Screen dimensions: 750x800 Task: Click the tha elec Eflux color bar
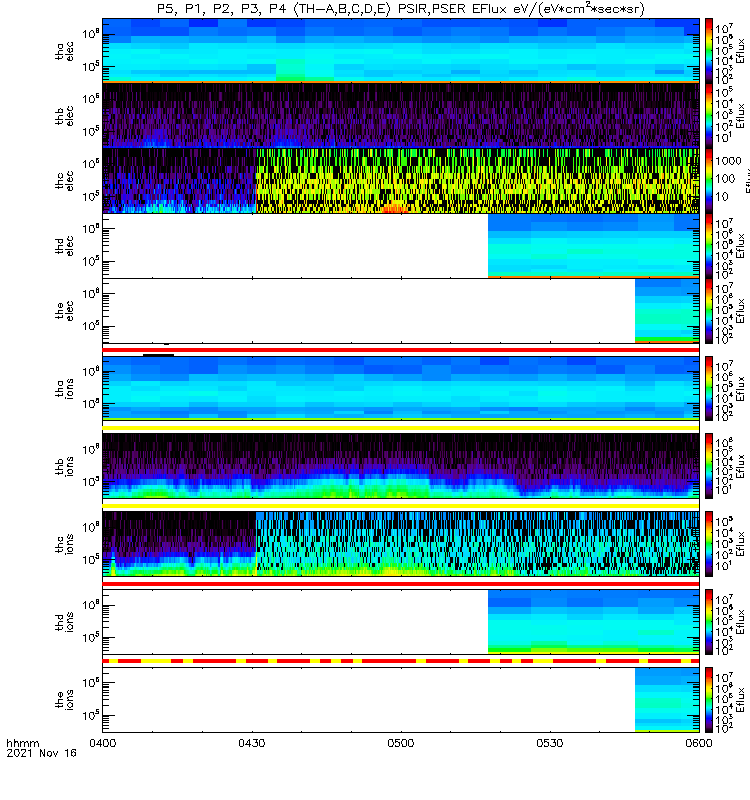[x=709, y=51]
